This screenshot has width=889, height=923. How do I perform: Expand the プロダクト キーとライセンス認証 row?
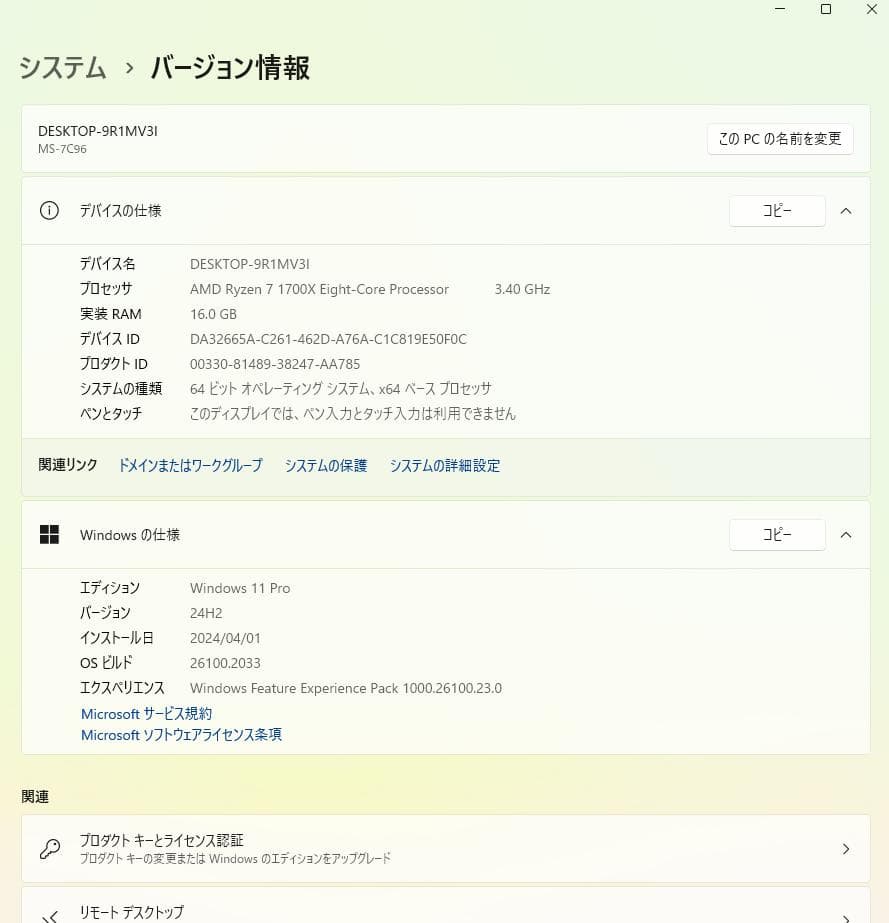(x=846, y=848)
